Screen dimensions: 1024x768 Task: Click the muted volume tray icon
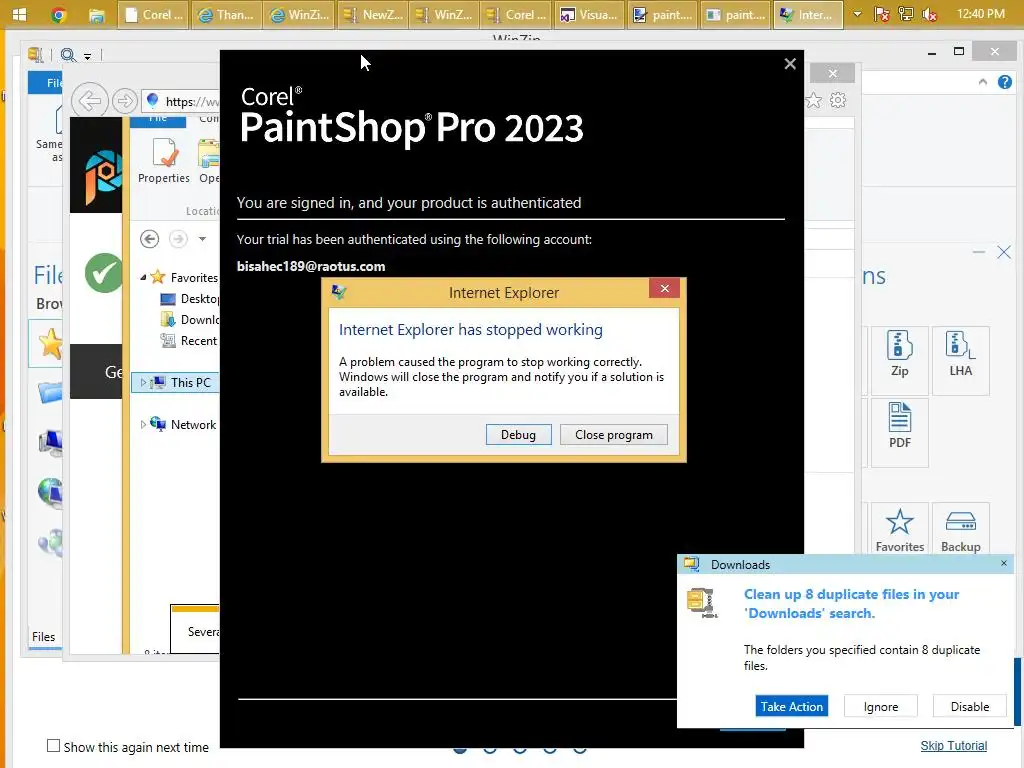(930, 14)
